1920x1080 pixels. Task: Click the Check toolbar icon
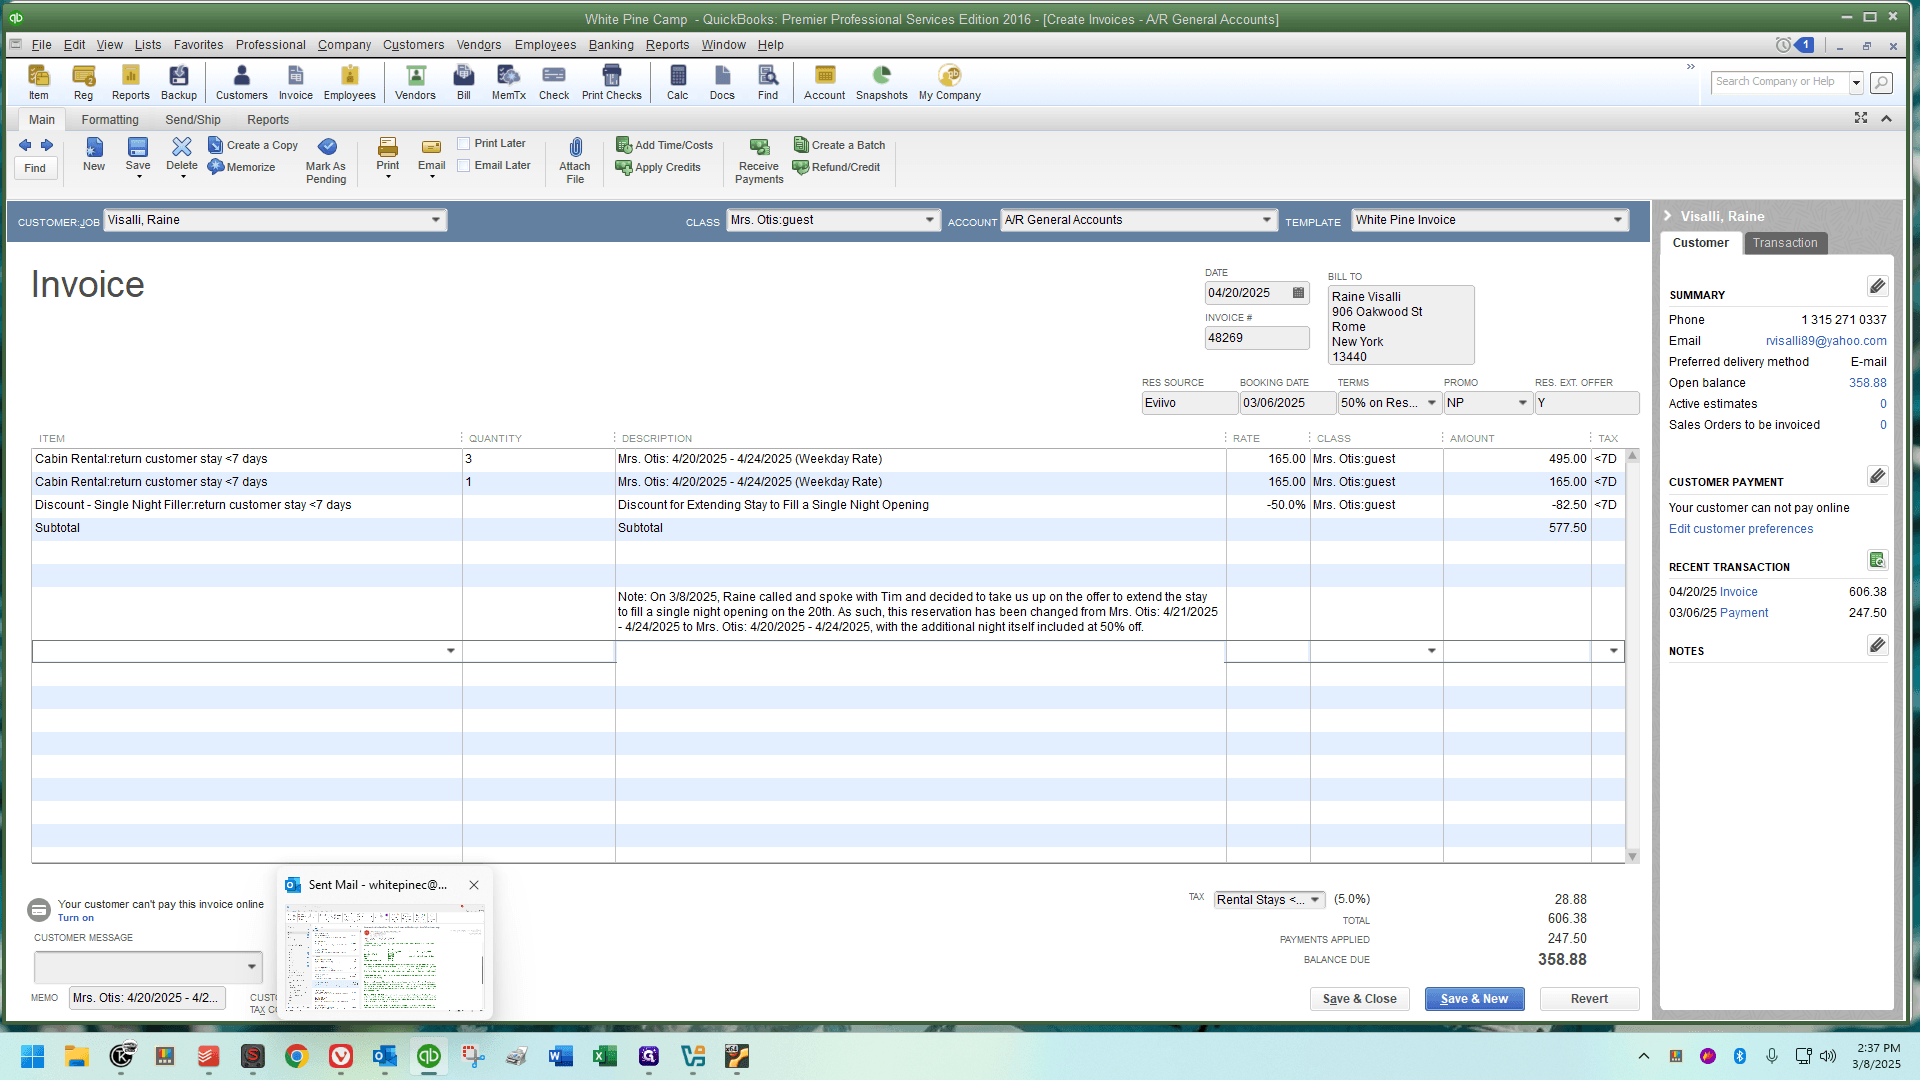pyautogui.click(x=554, y=82)
